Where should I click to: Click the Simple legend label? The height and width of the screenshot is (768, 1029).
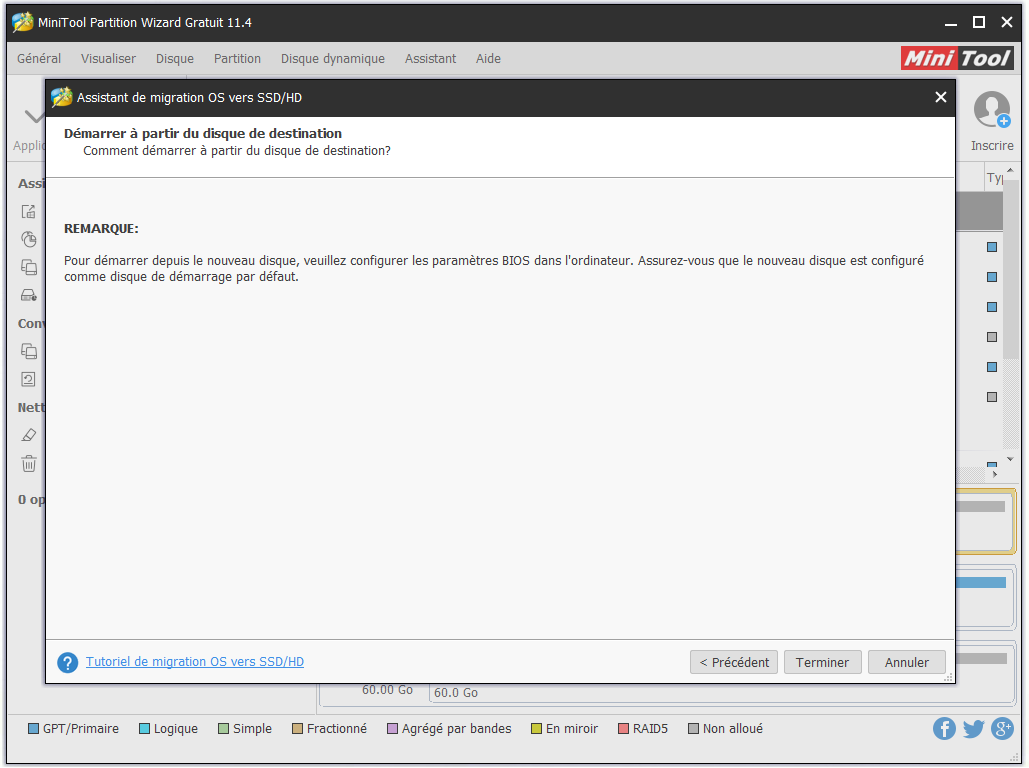pos(252,729)
